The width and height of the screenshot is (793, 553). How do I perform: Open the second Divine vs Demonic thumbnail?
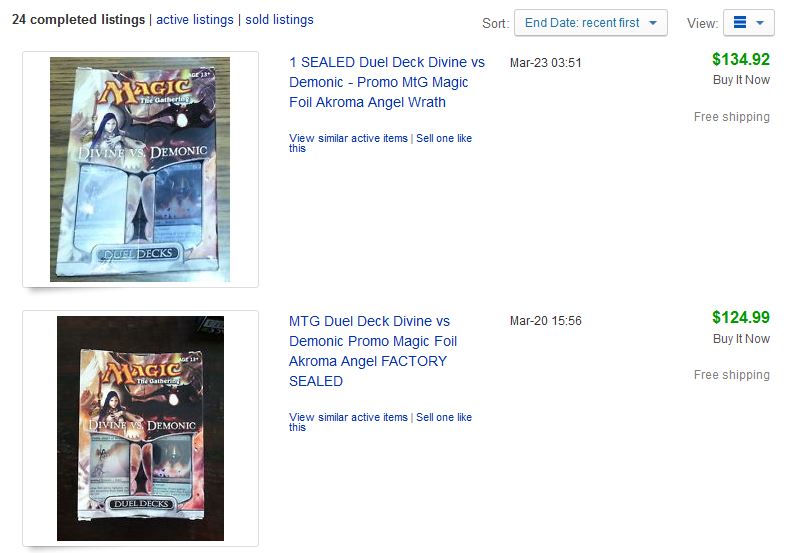tap(140, 429)
